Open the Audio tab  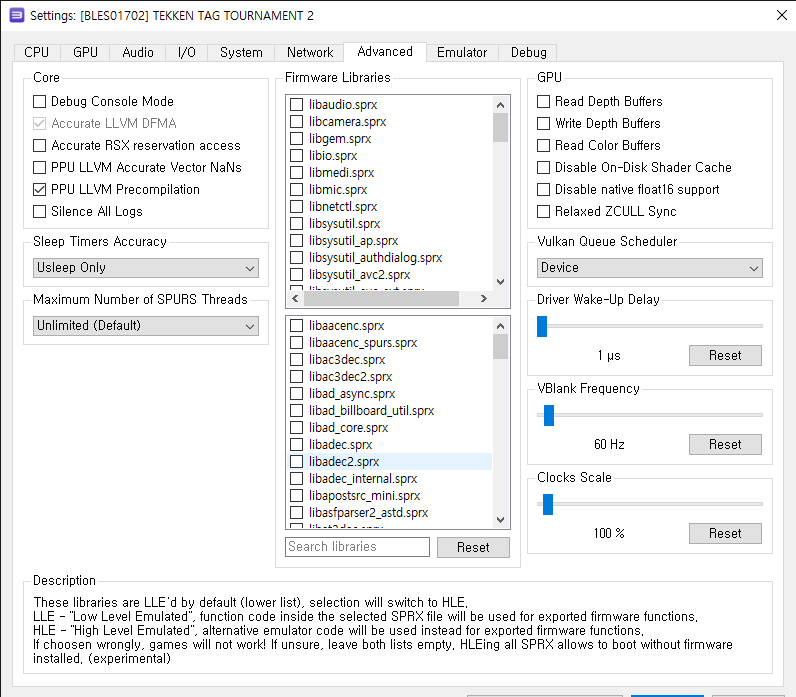138,52
